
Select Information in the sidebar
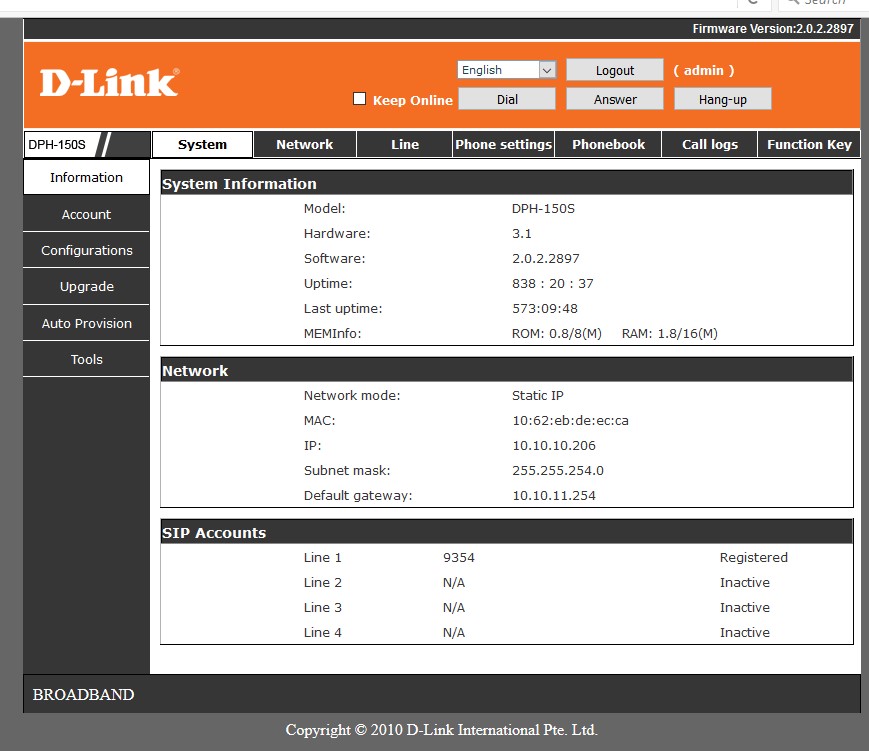[x=87, y=178]
